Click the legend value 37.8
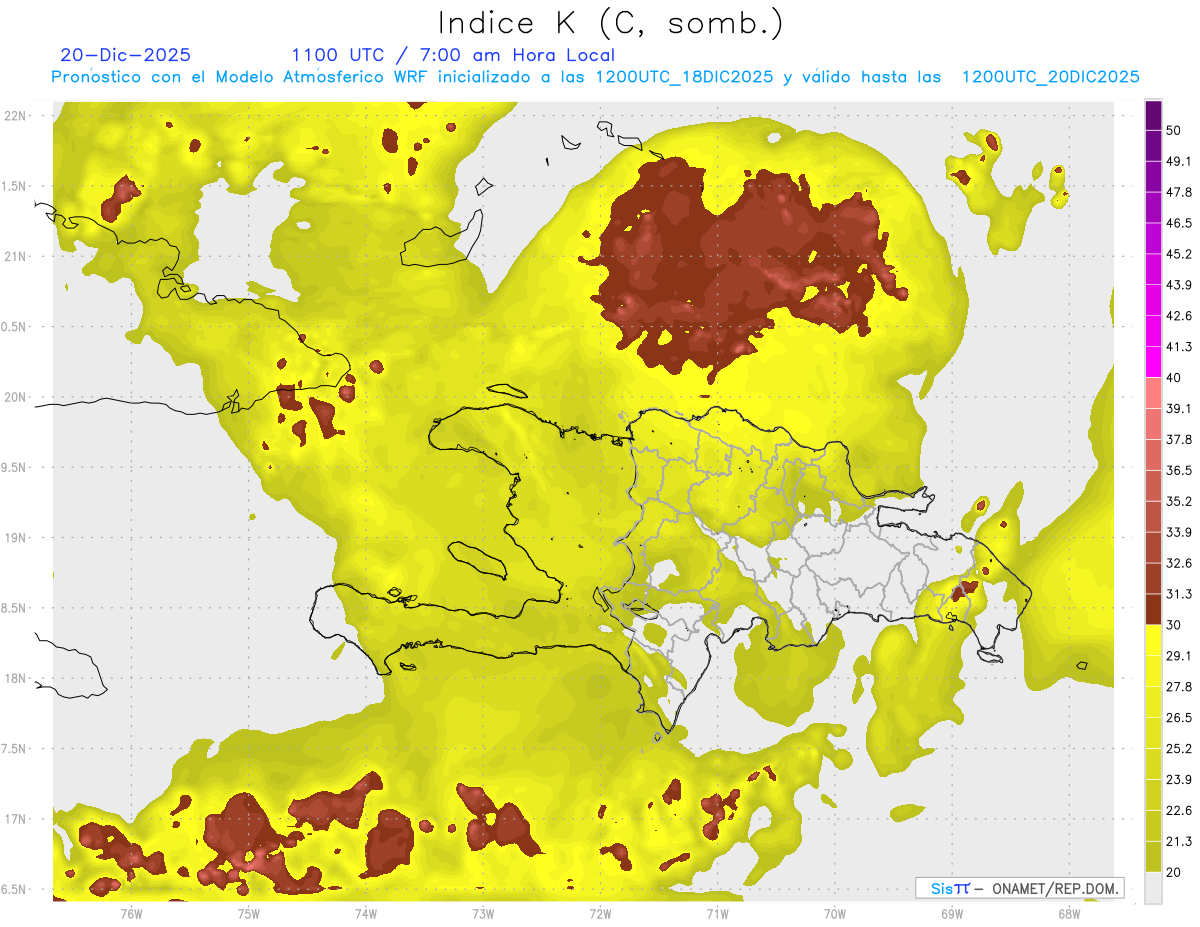 [x=1179, y=440]
